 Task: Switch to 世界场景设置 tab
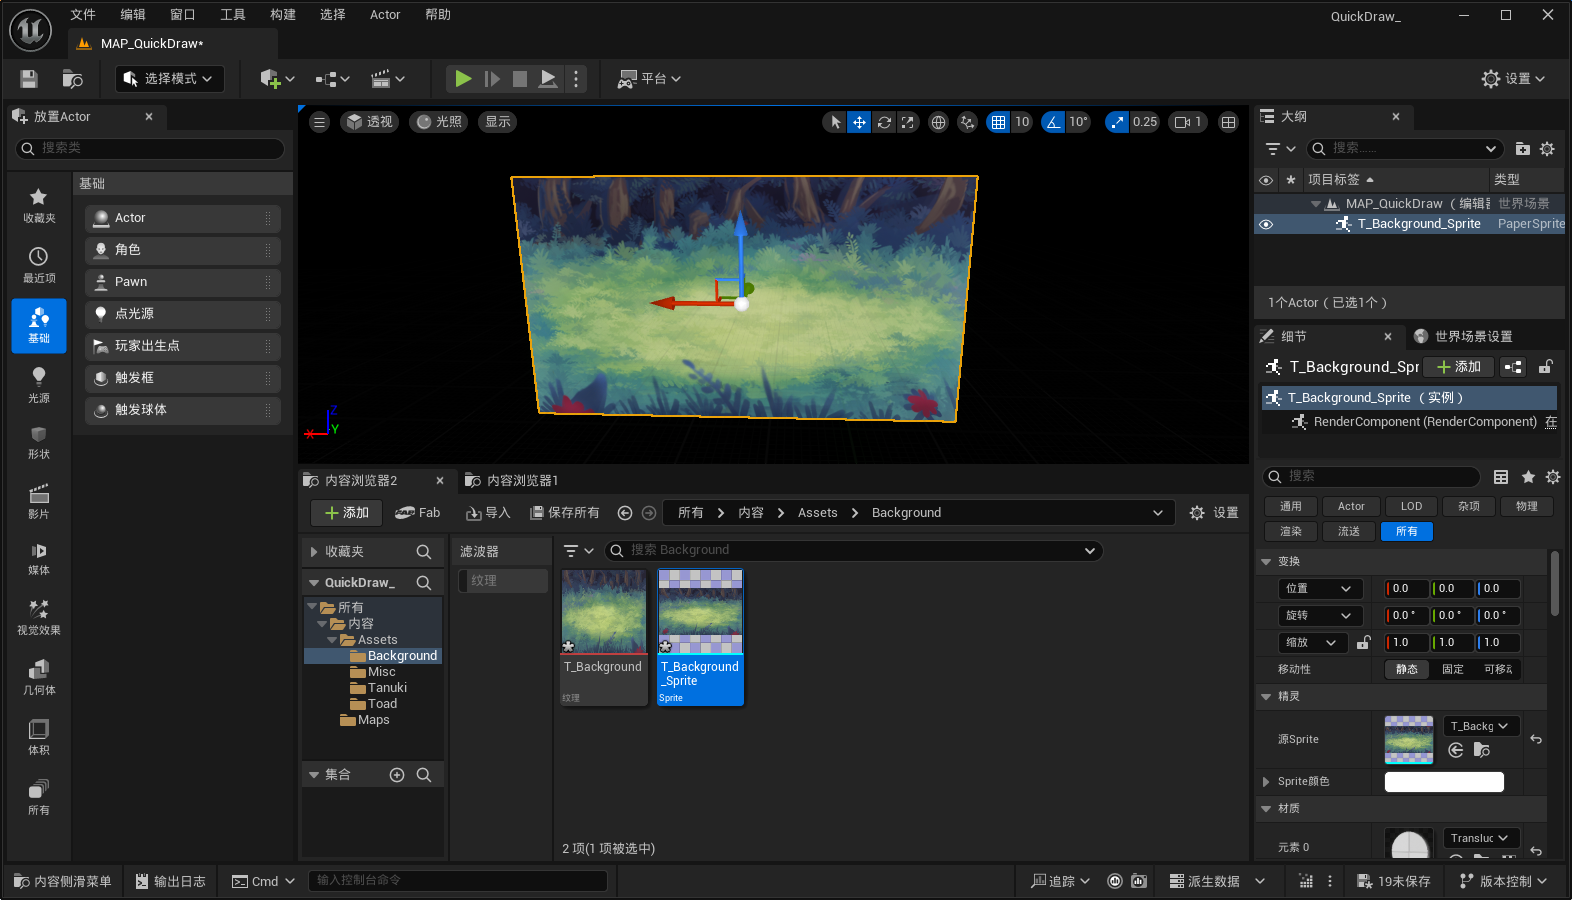point(1462,337)
